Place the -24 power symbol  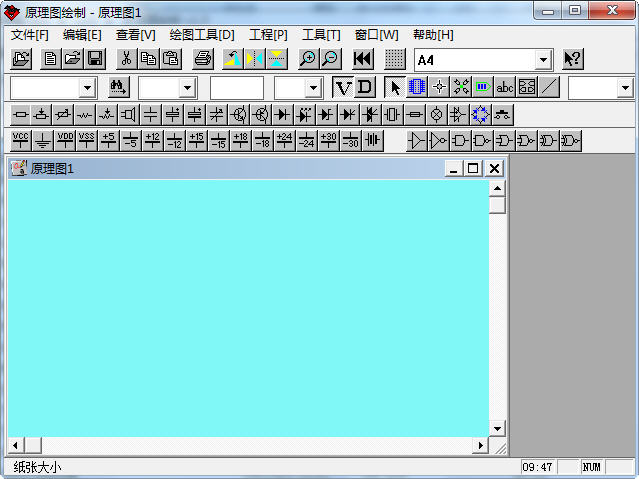[307, 141]
